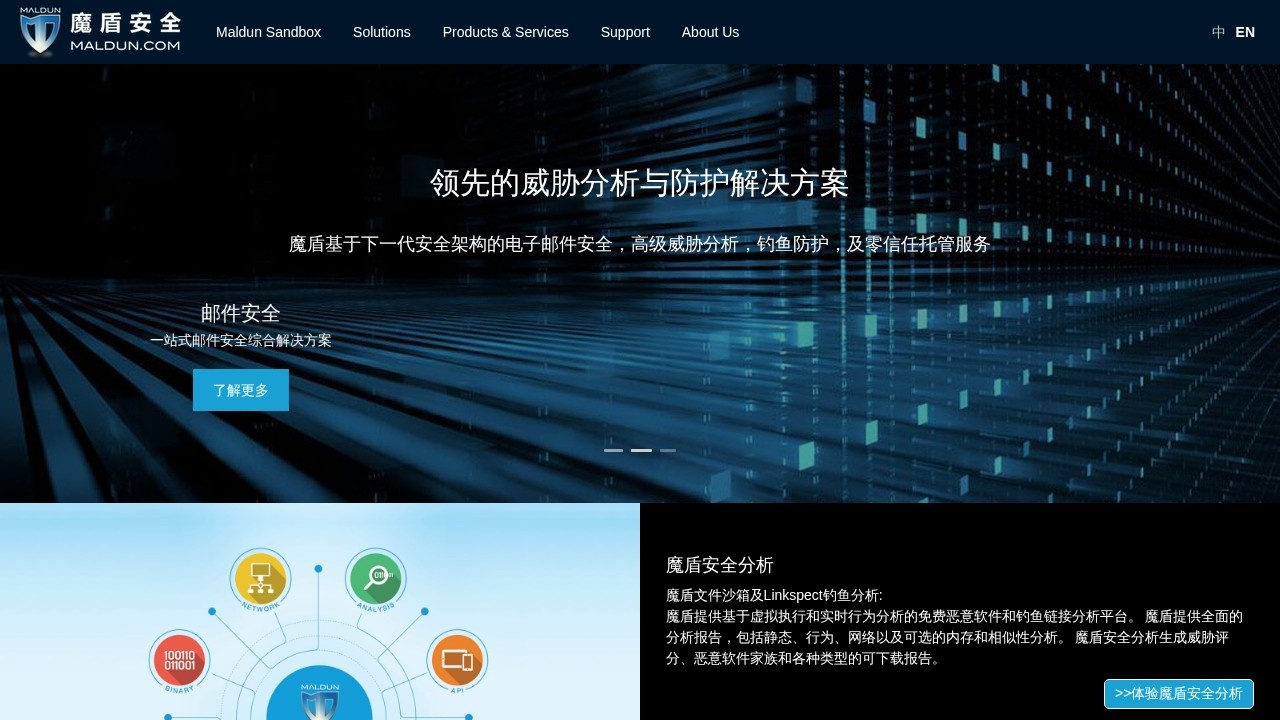Open the Support menu item

(625, 32)
